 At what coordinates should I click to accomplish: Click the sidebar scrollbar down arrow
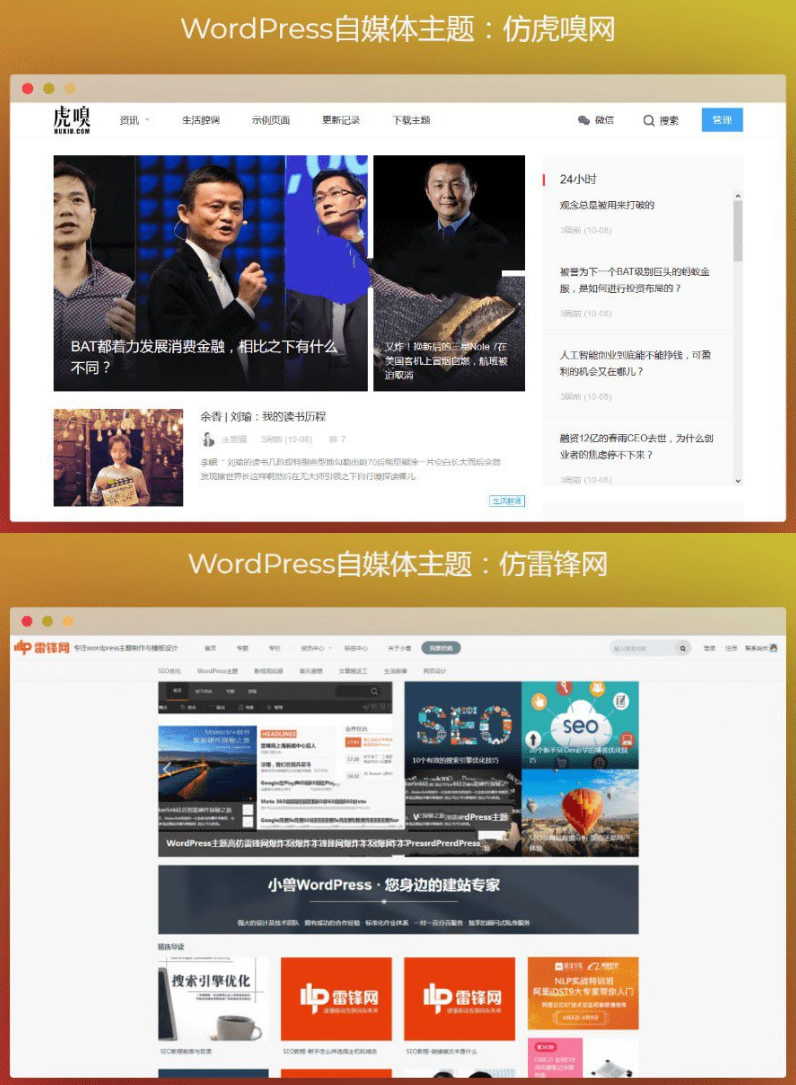738,479
